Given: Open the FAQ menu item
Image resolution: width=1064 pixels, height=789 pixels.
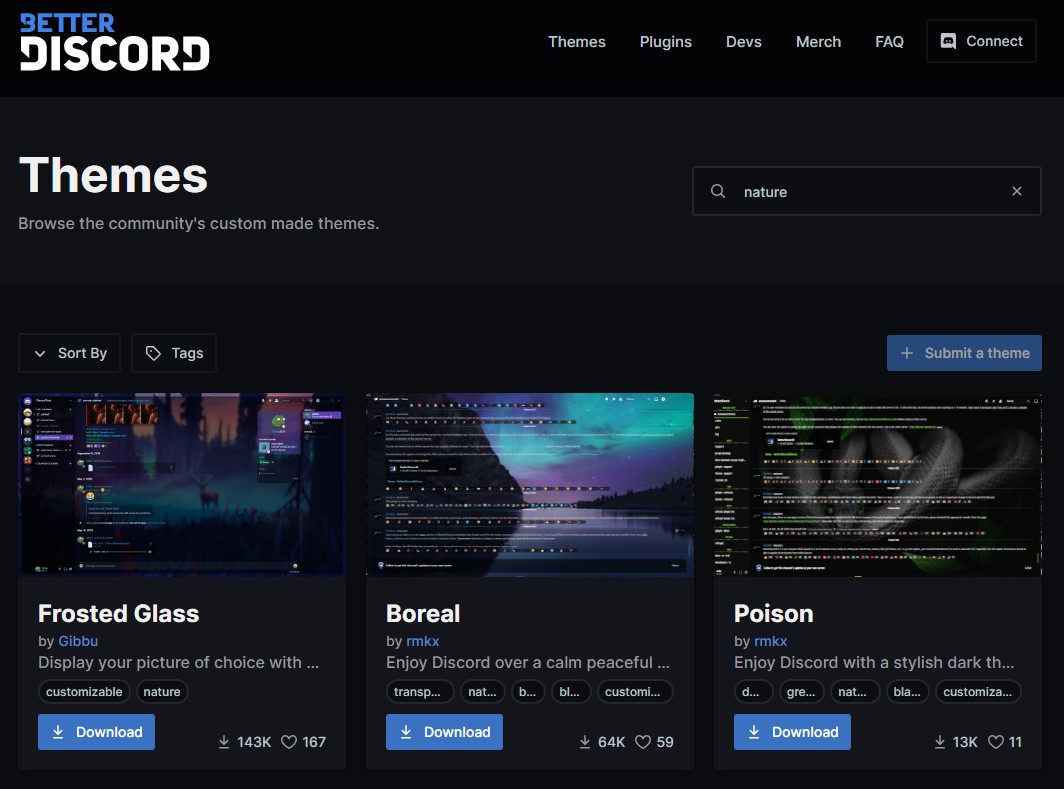Looking at the screenshot, I should [889, 42].
